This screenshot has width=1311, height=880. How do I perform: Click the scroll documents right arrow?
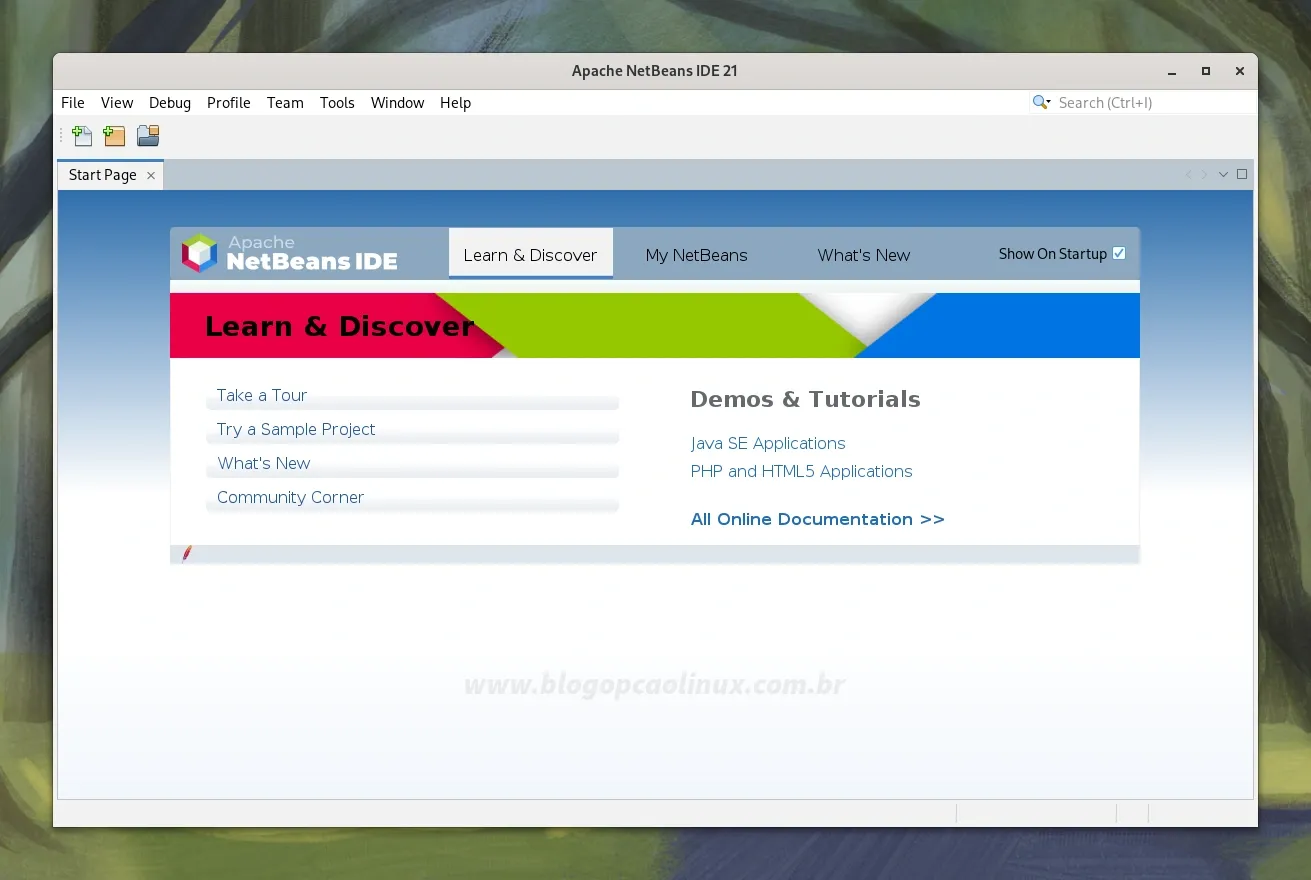[x=1205, y=175]
